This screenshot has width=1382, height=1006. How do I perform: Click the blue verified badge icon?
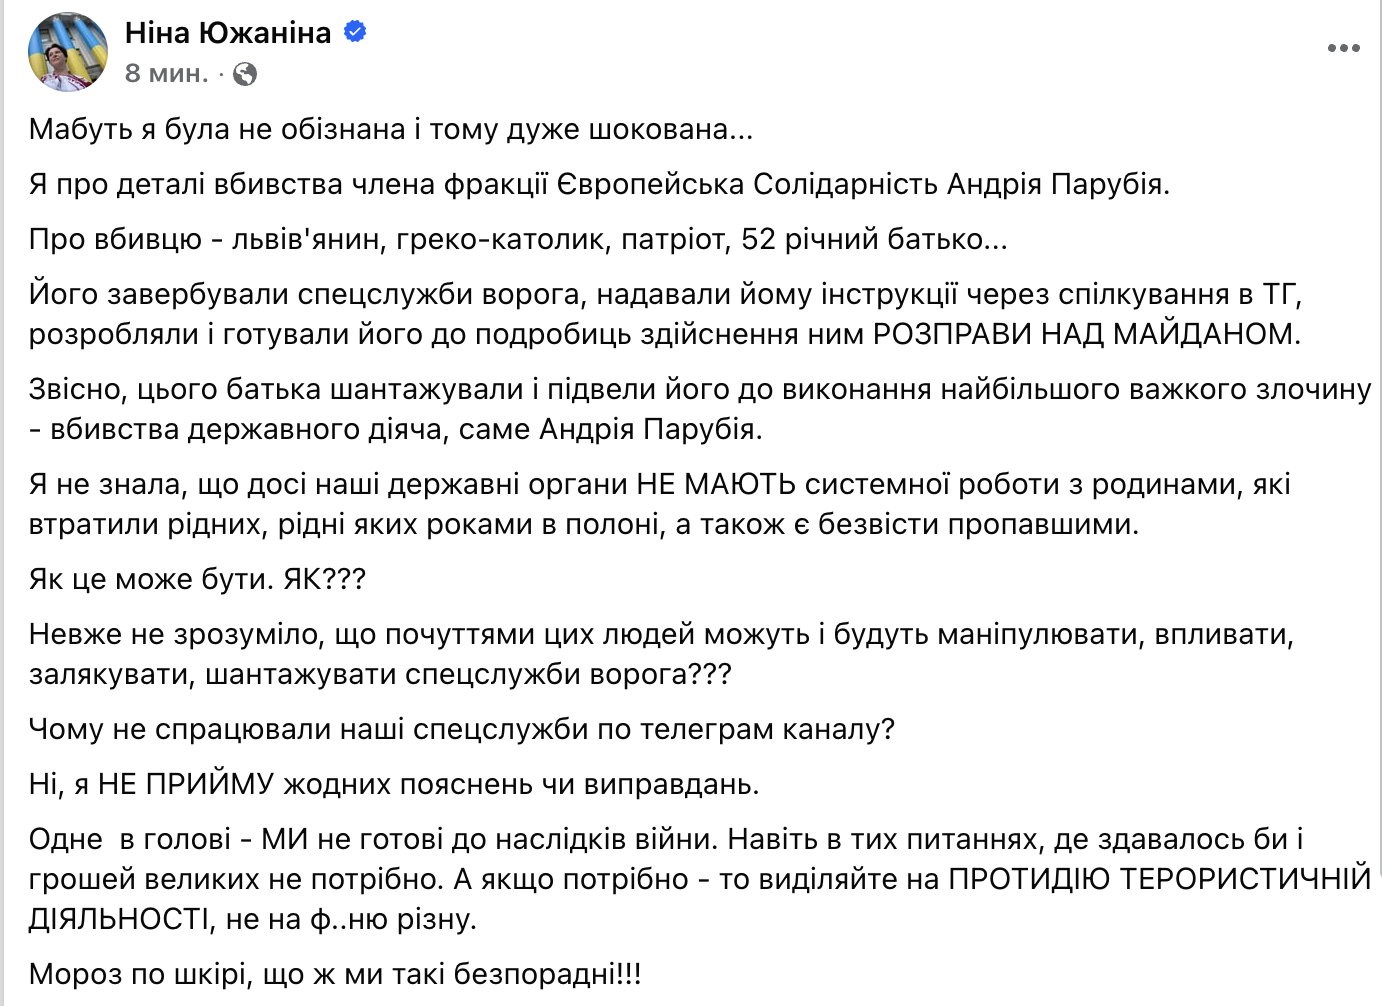coord(354,32)
